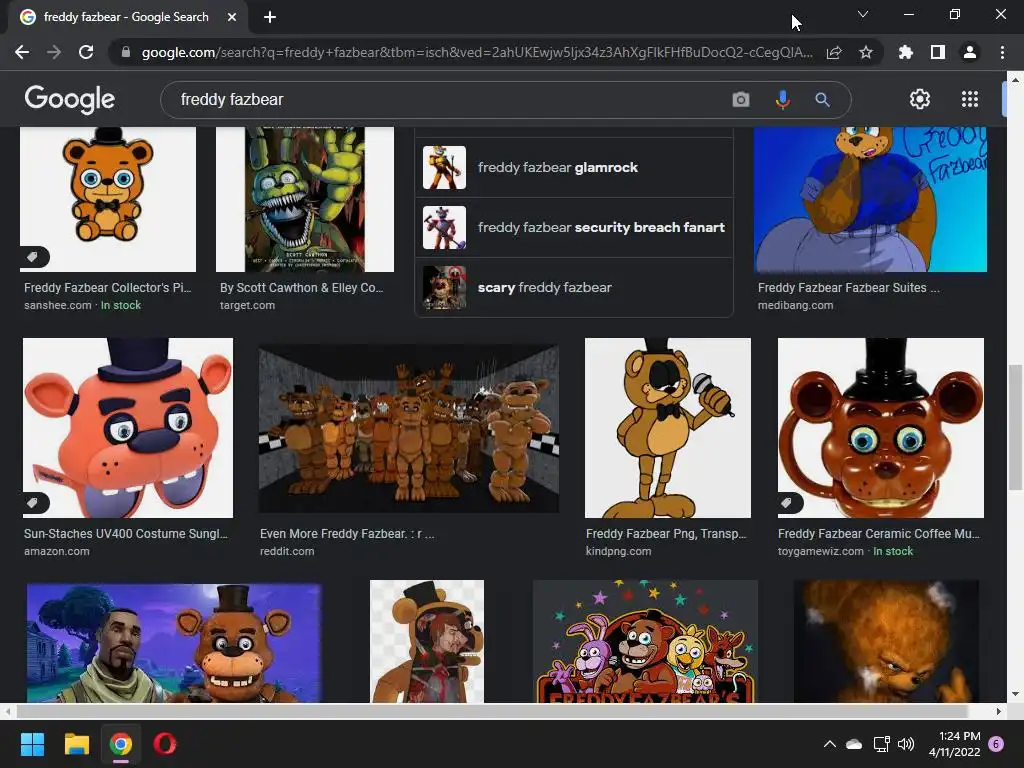Image resolution: width=1024 pixels, height=768 pixels.
Task: Launch Opera from the taskbar
Action: coord(165,744)
